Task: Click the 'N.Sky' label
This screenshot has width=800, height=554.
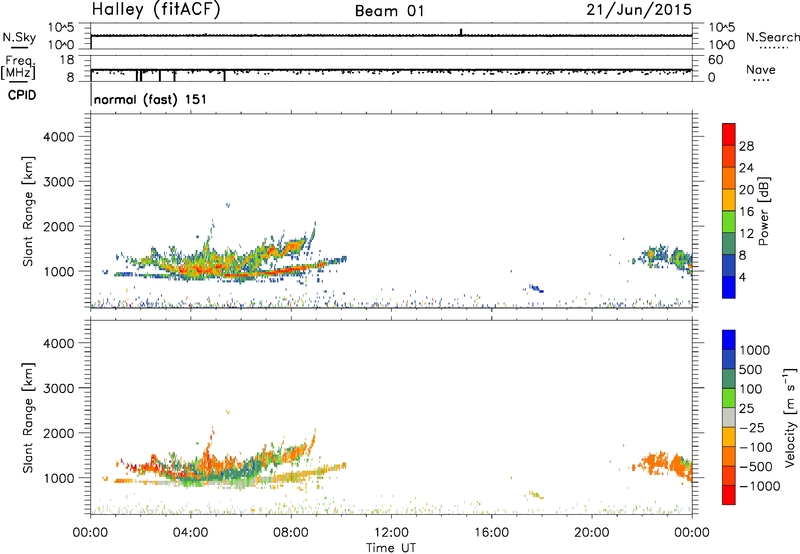Action: point(19,37)
